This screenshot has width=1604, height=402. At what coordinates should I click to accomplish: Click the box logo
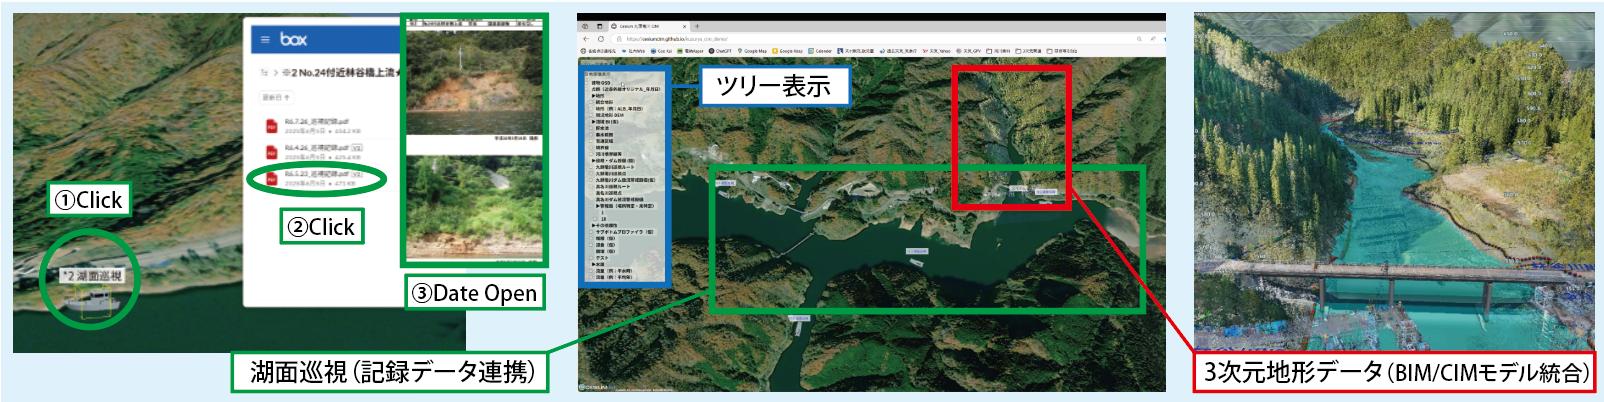coord(293,39)
